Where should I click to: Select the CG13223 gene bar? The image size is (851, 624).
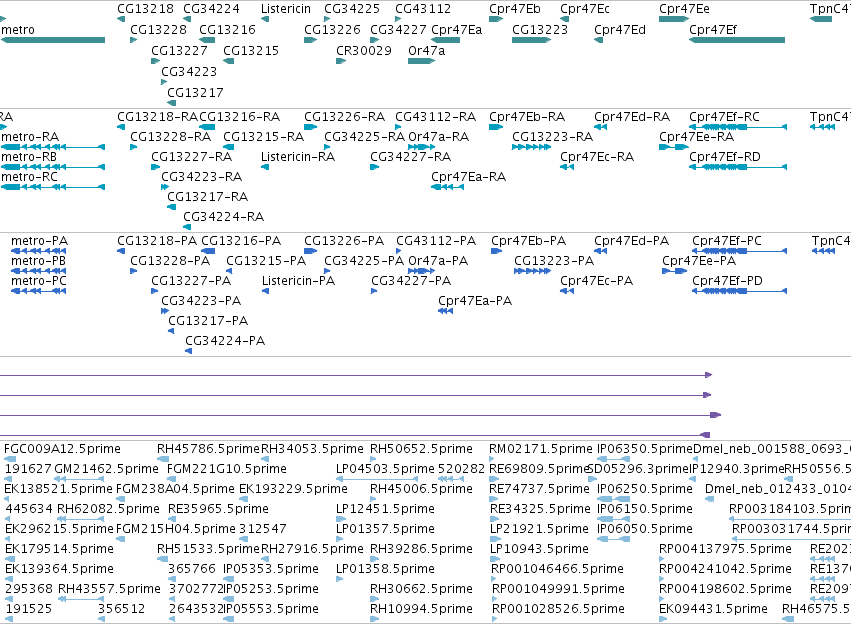tap(531, 40)
